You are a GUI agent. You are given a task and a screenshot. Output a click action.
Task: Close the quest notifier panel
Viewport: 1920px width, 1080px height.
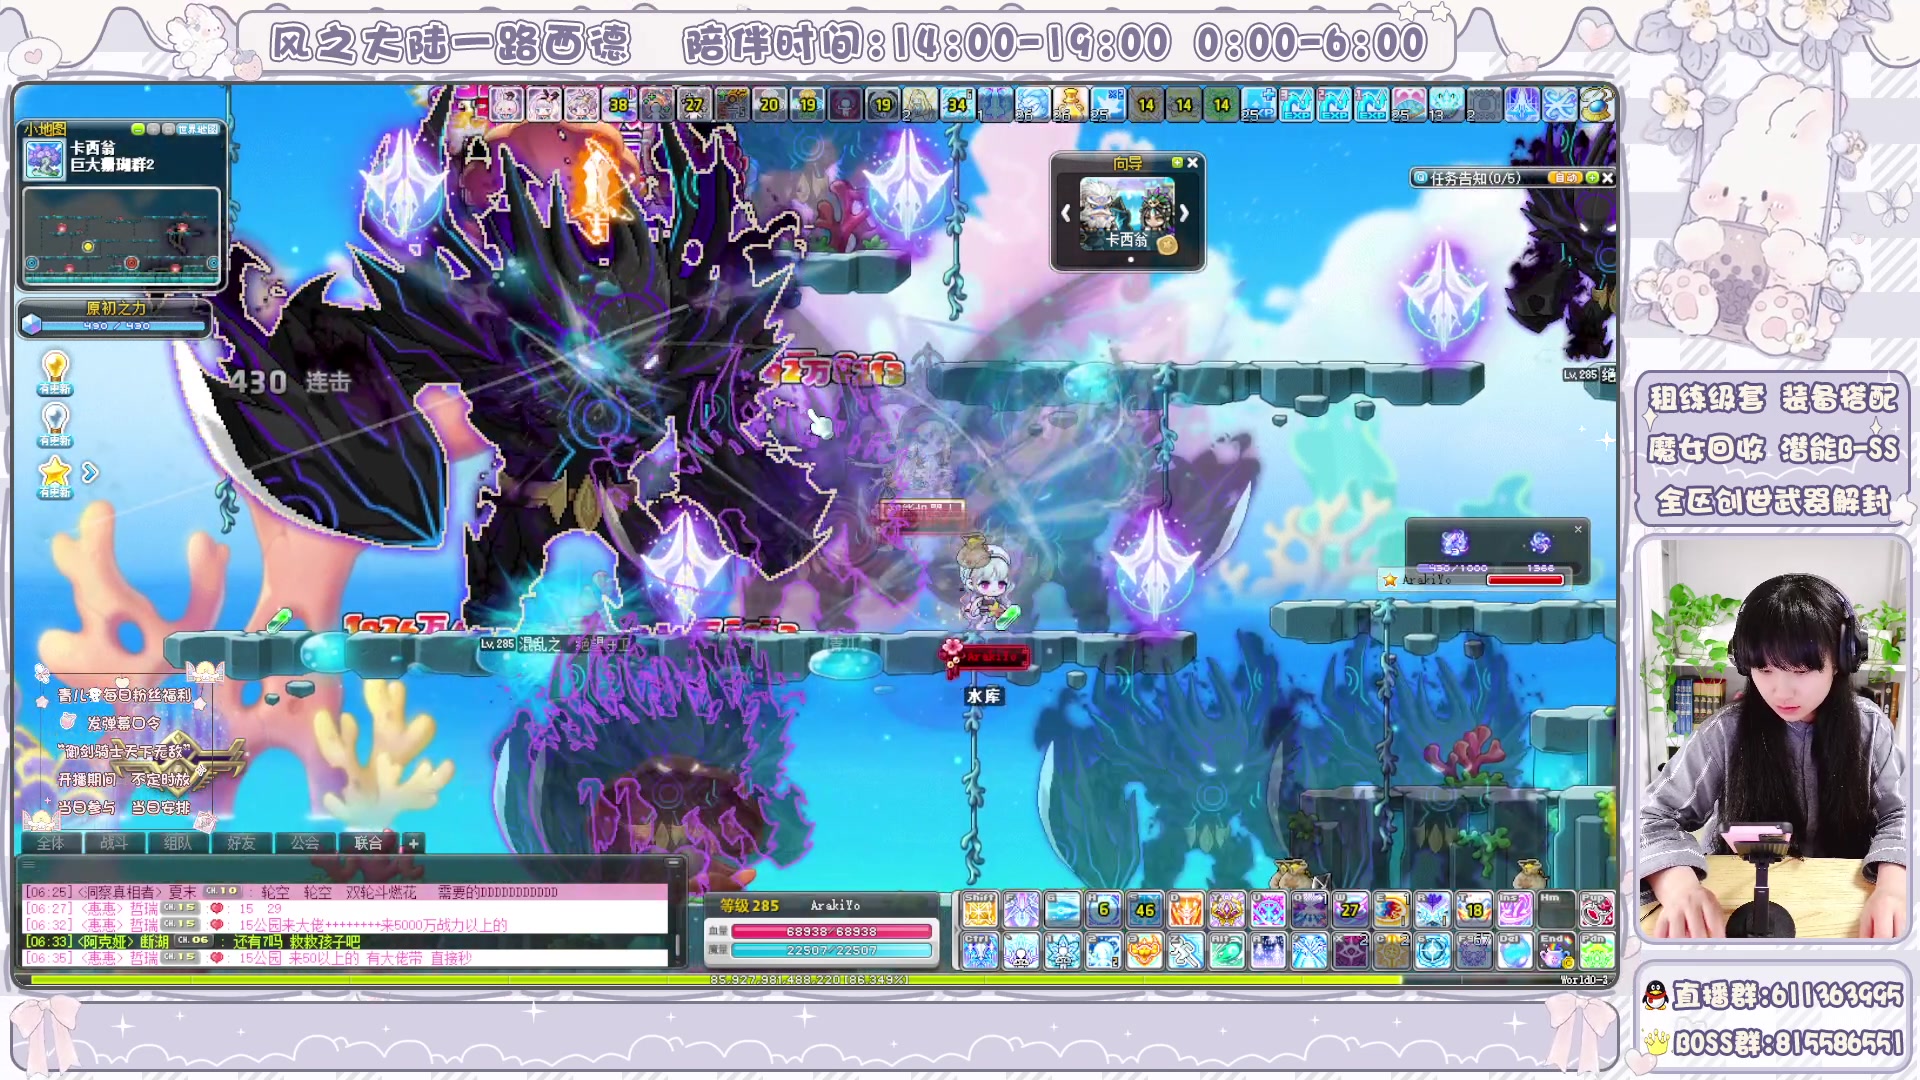click(1607, 178)
